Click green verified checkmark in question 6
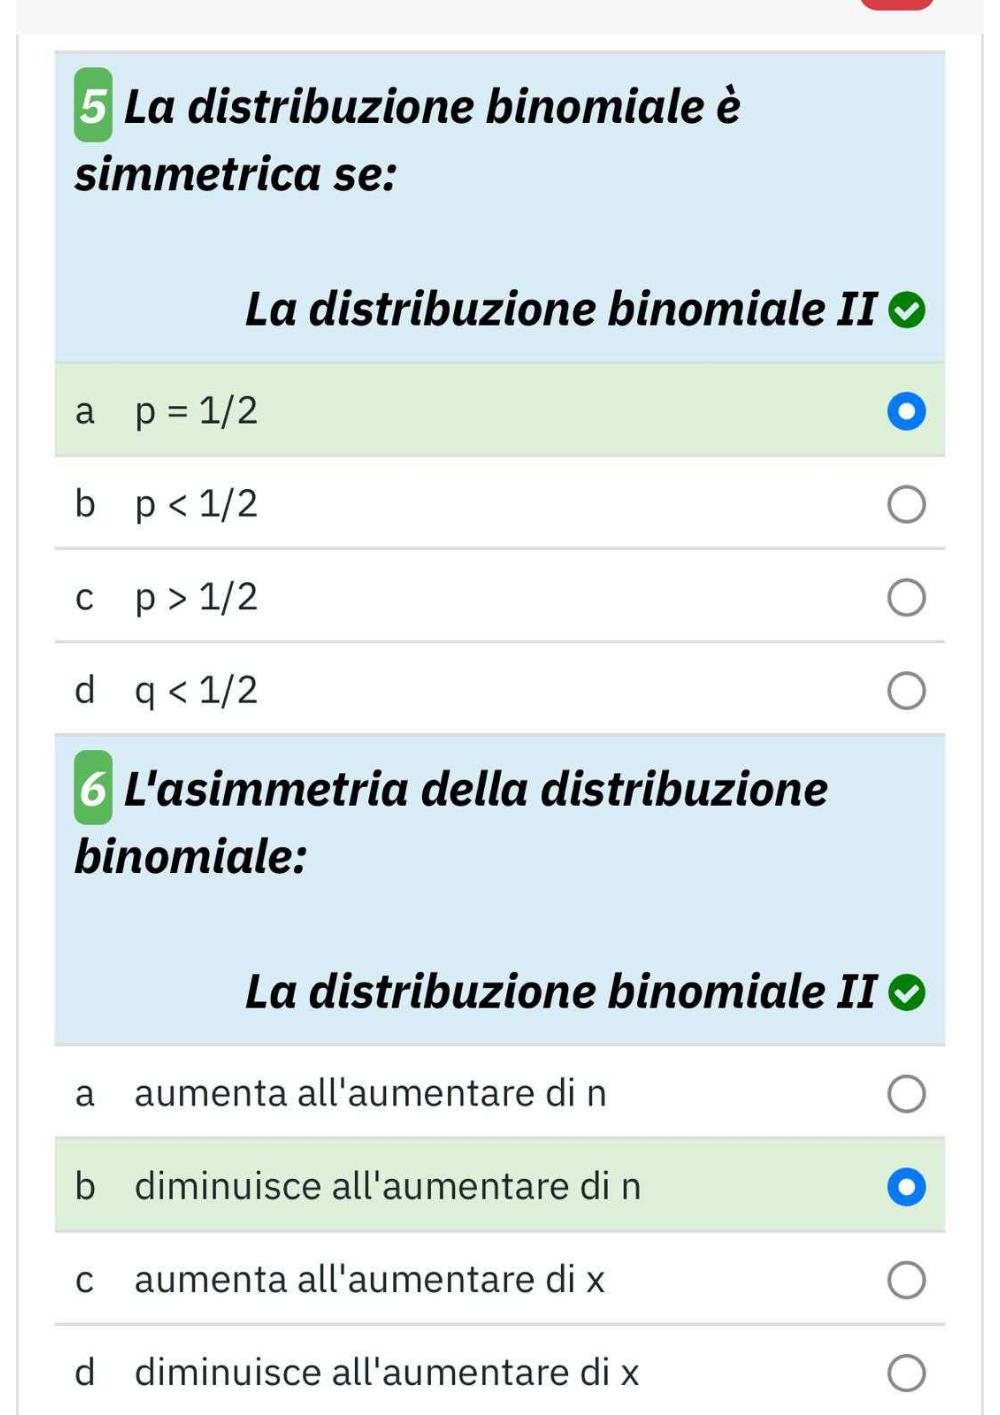 click(907, 994)
